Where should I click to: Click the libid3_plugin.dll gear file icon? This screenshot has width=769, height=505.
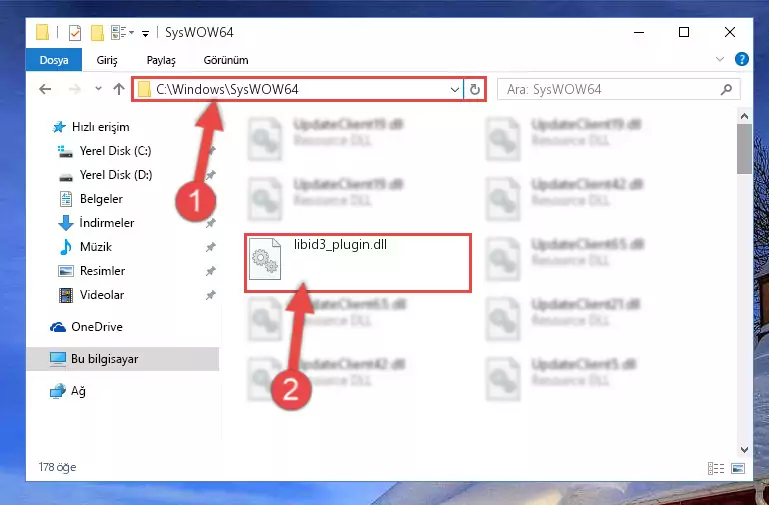264,258
